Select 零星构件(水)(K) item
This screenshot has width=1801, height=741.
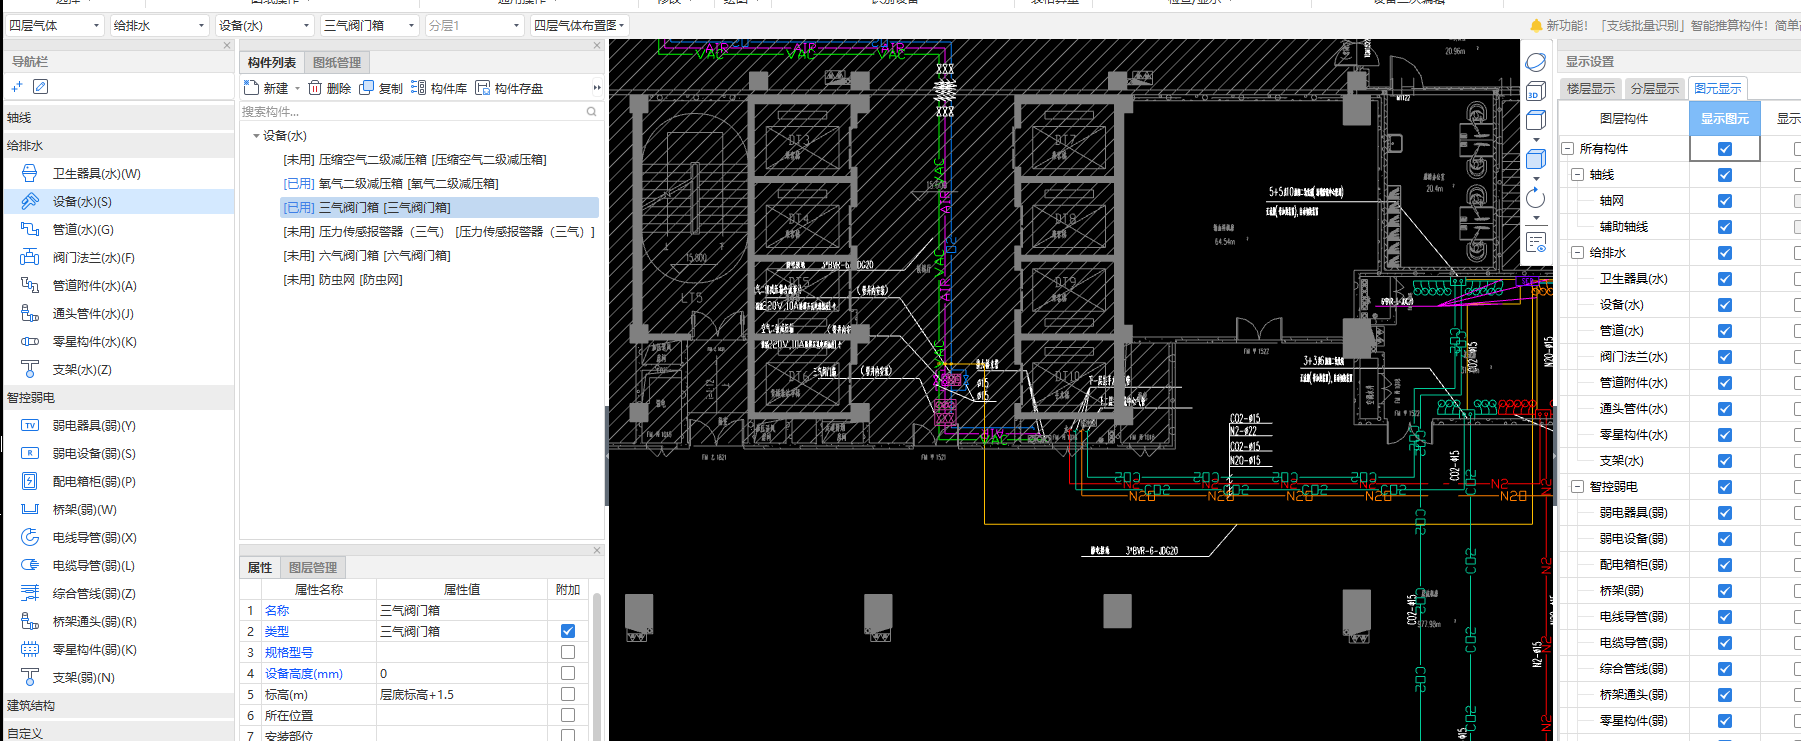[x=94, y=341]
